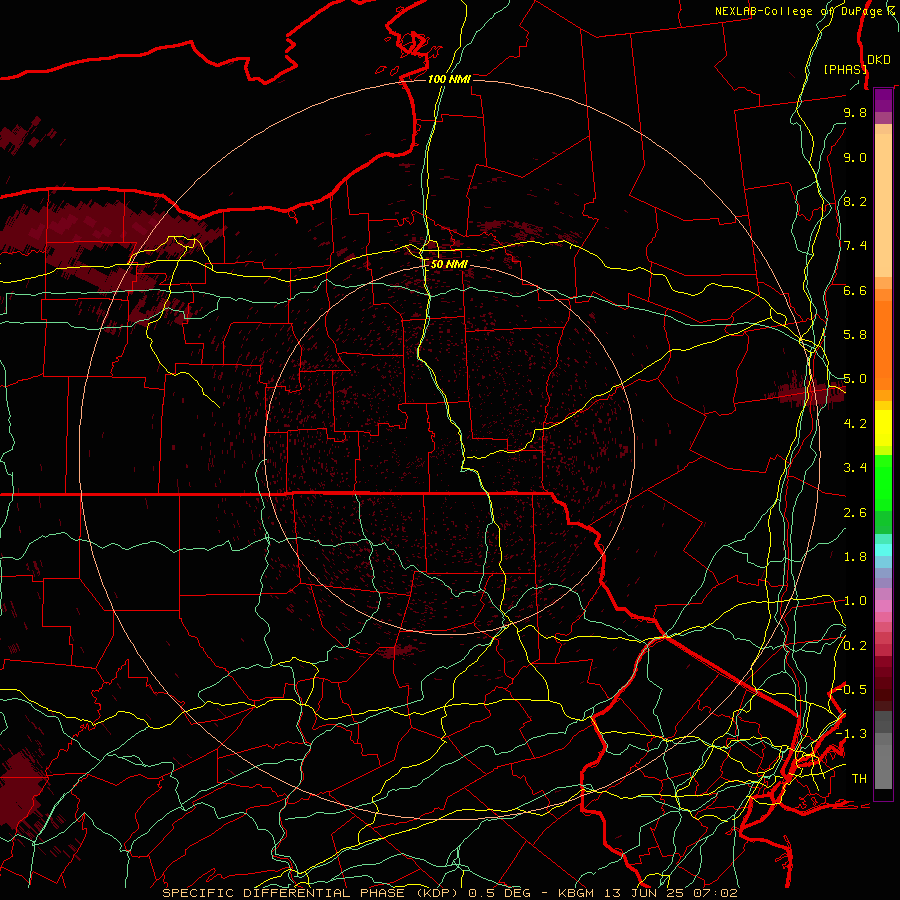Click the -0.5 legend value

[852, 690]
